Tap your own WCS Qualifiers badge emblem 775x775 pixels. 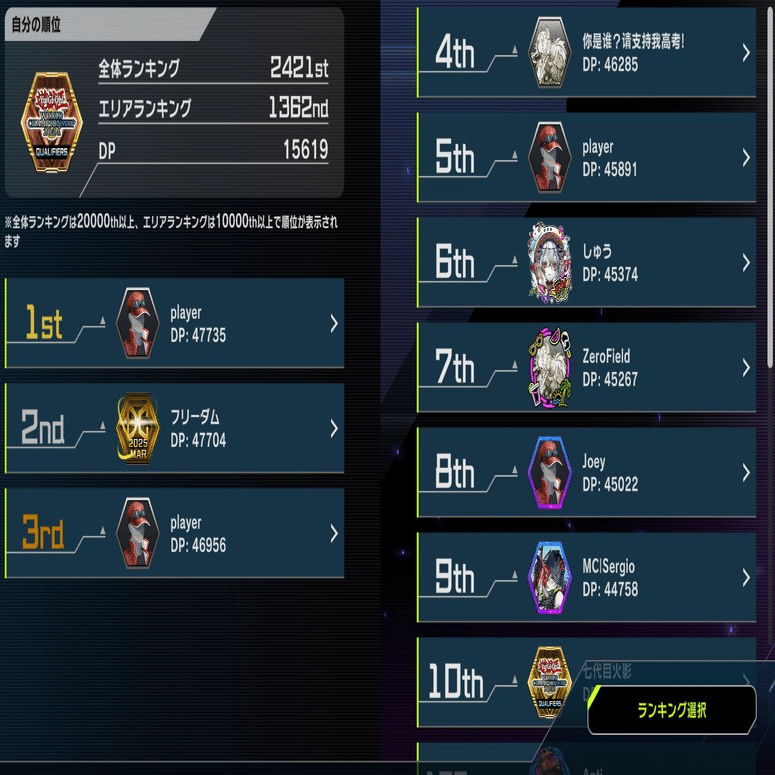pyautogui.click(x=51, y=122)
